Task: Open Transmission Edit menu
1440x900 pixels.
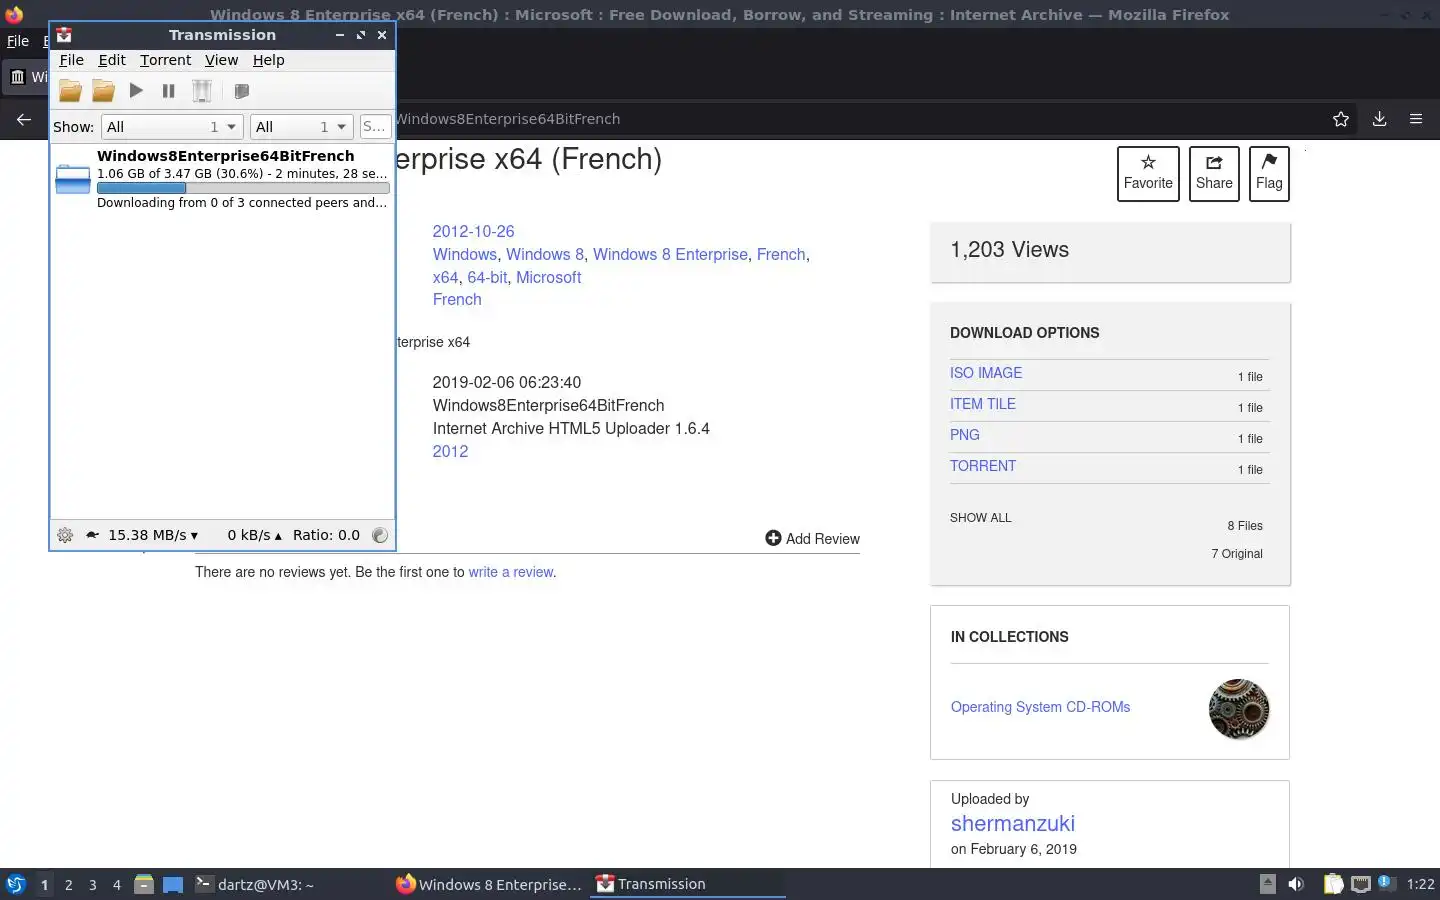Action: tap(112, 60)
